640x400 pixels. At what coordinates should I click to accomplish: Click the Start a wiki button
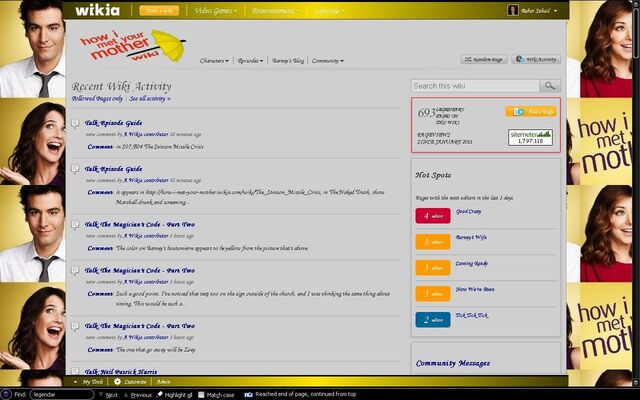pos(159,11)
